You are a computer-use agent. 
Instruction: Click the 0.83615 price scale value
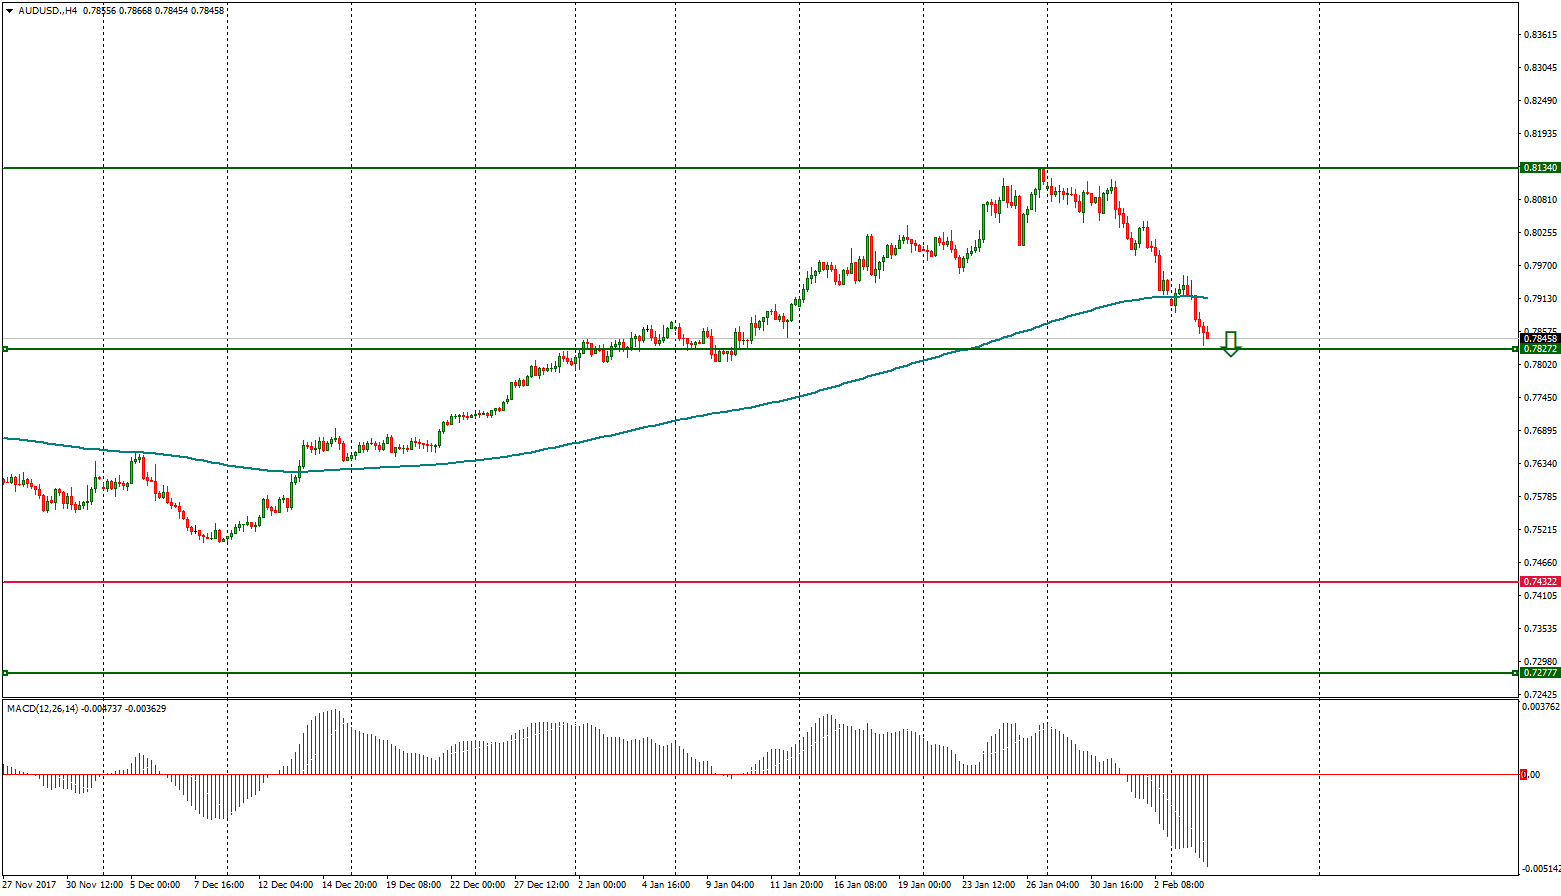coord(1540,35)
